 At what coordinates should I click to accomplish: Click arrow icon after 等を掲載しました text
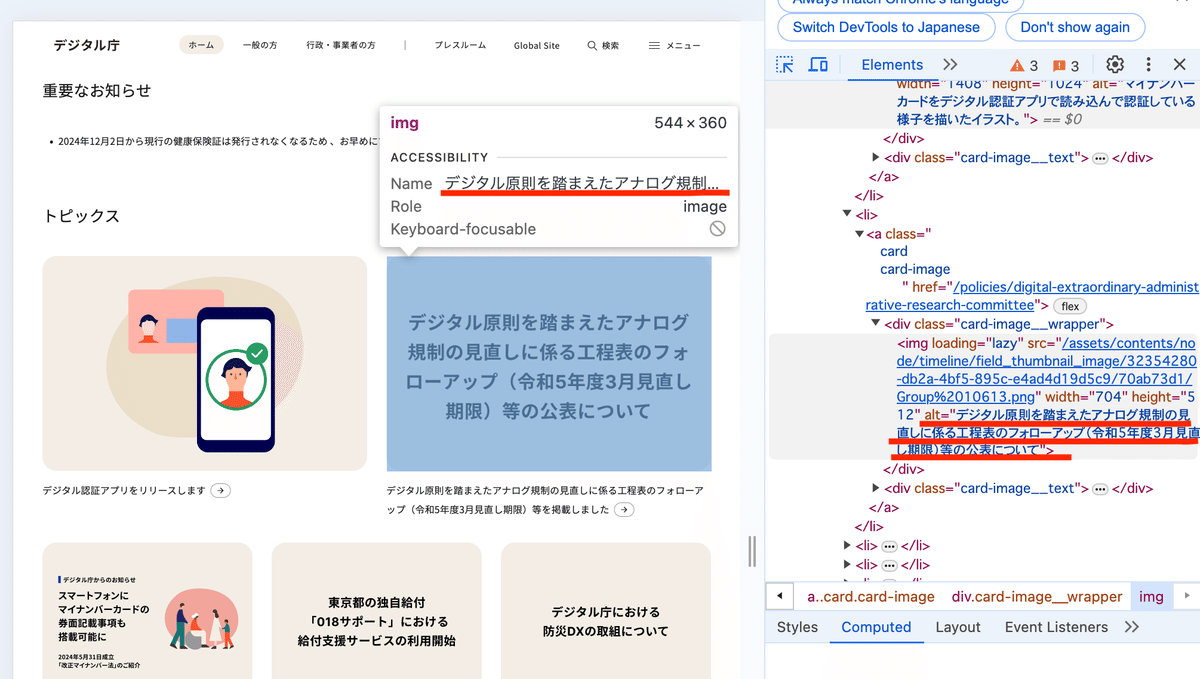point(624,510)
